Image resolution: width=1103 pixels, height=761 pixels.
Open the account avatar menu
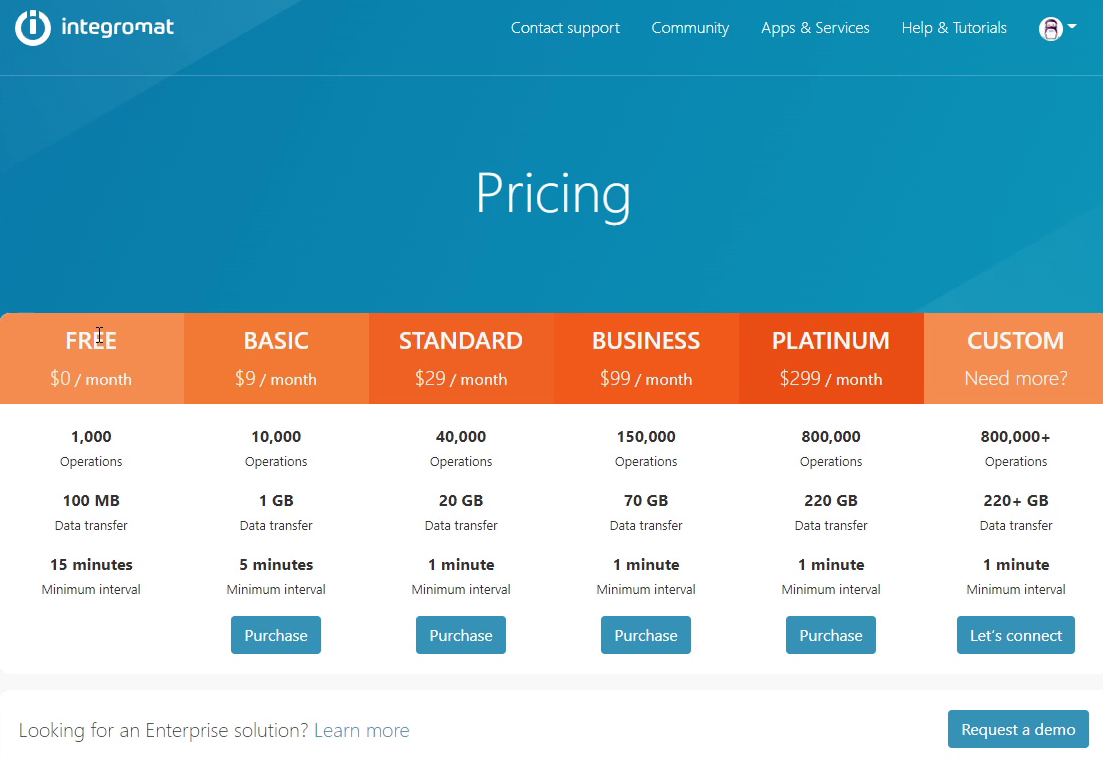tap(1049, 28)
